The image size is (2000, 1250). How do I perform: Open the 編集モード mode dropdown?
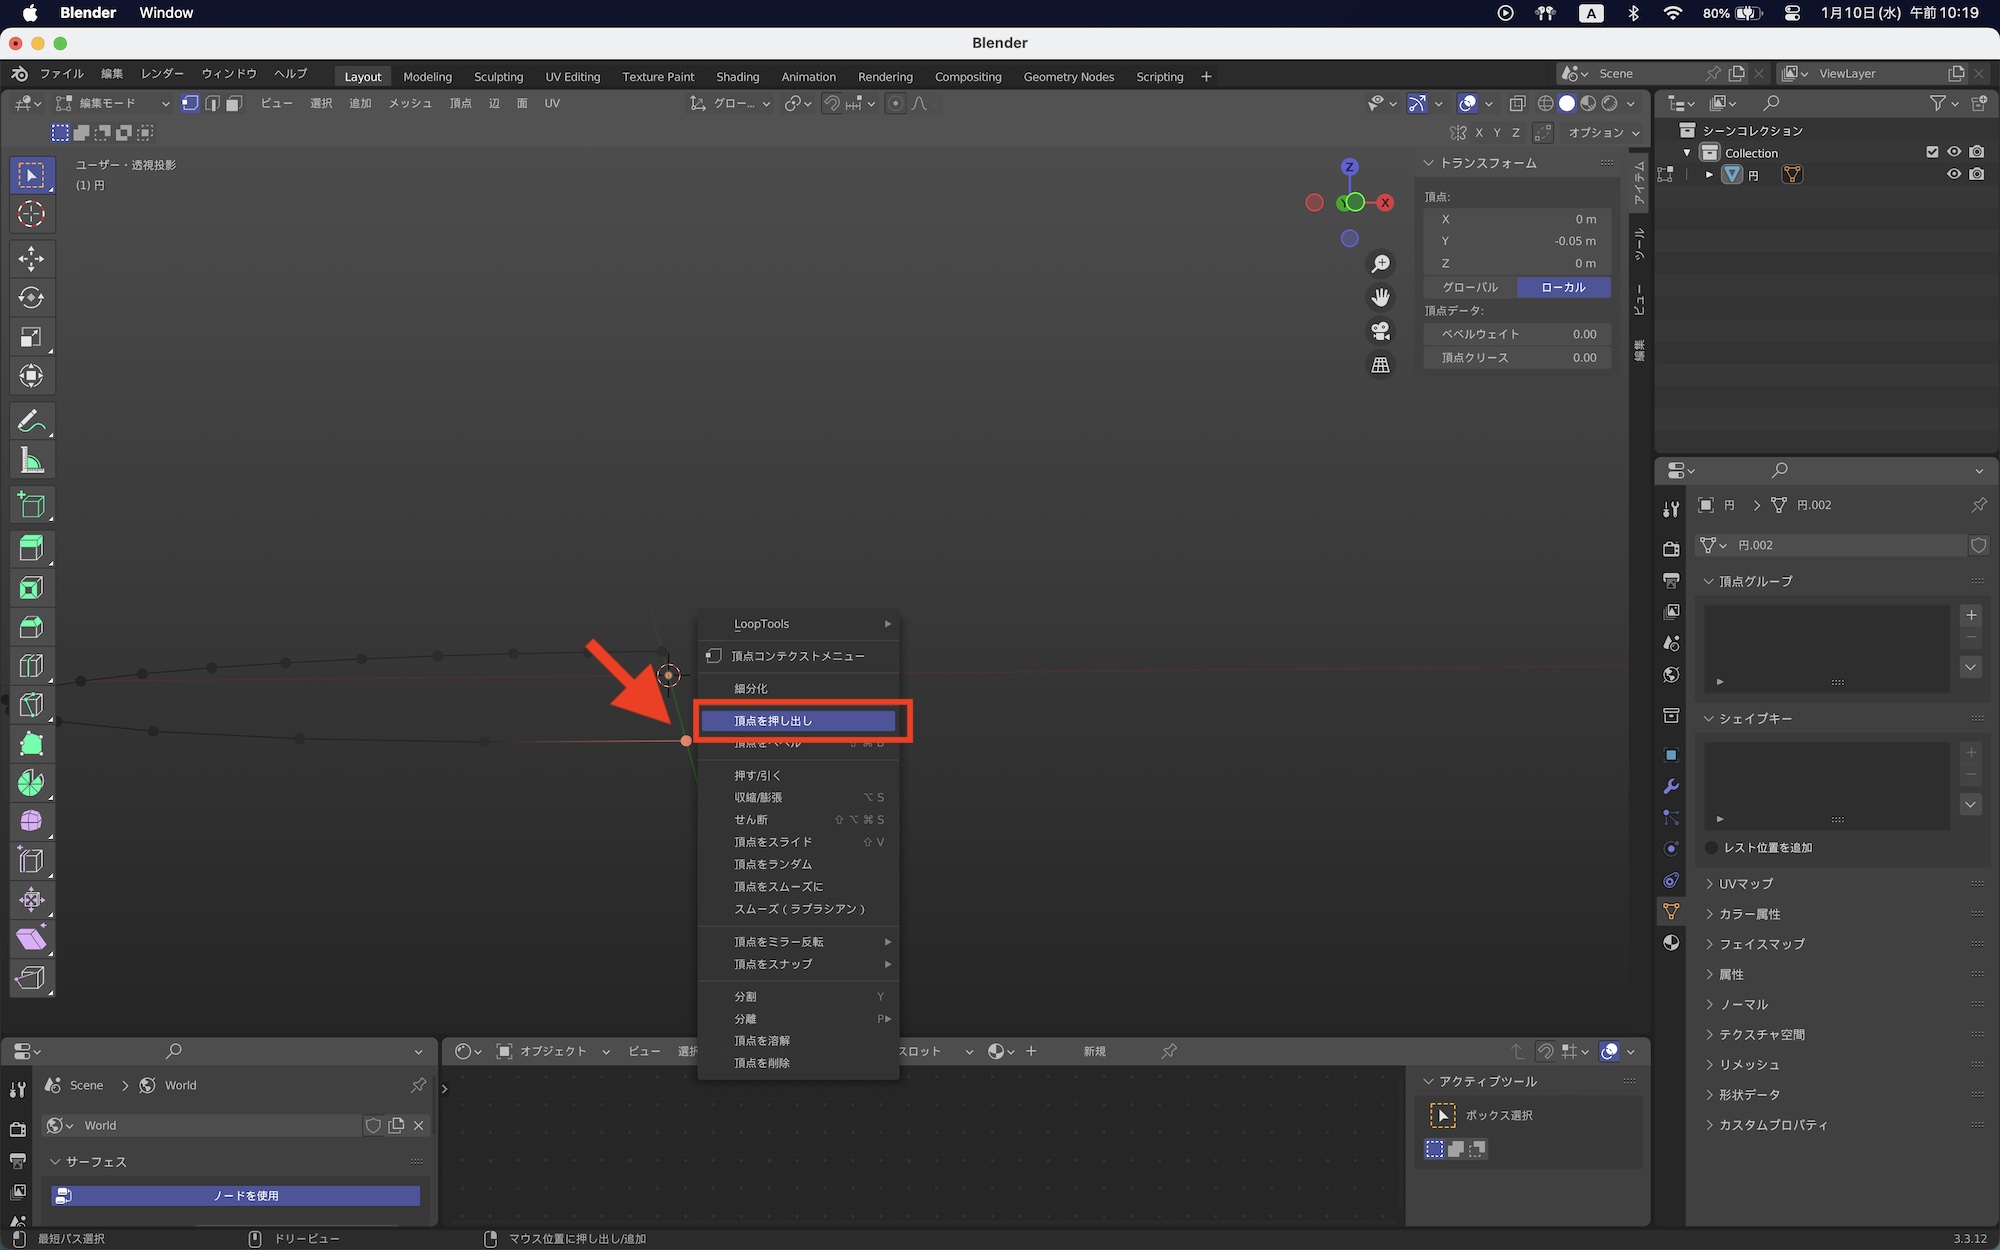coord(112,103)
